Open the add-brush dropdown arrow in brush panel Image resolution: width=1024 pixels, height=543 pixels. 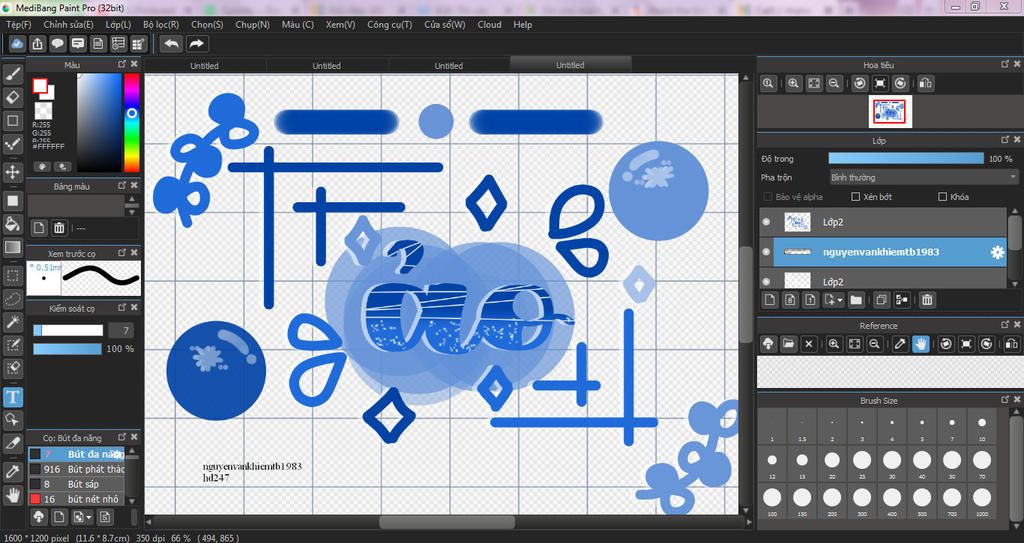89,517
